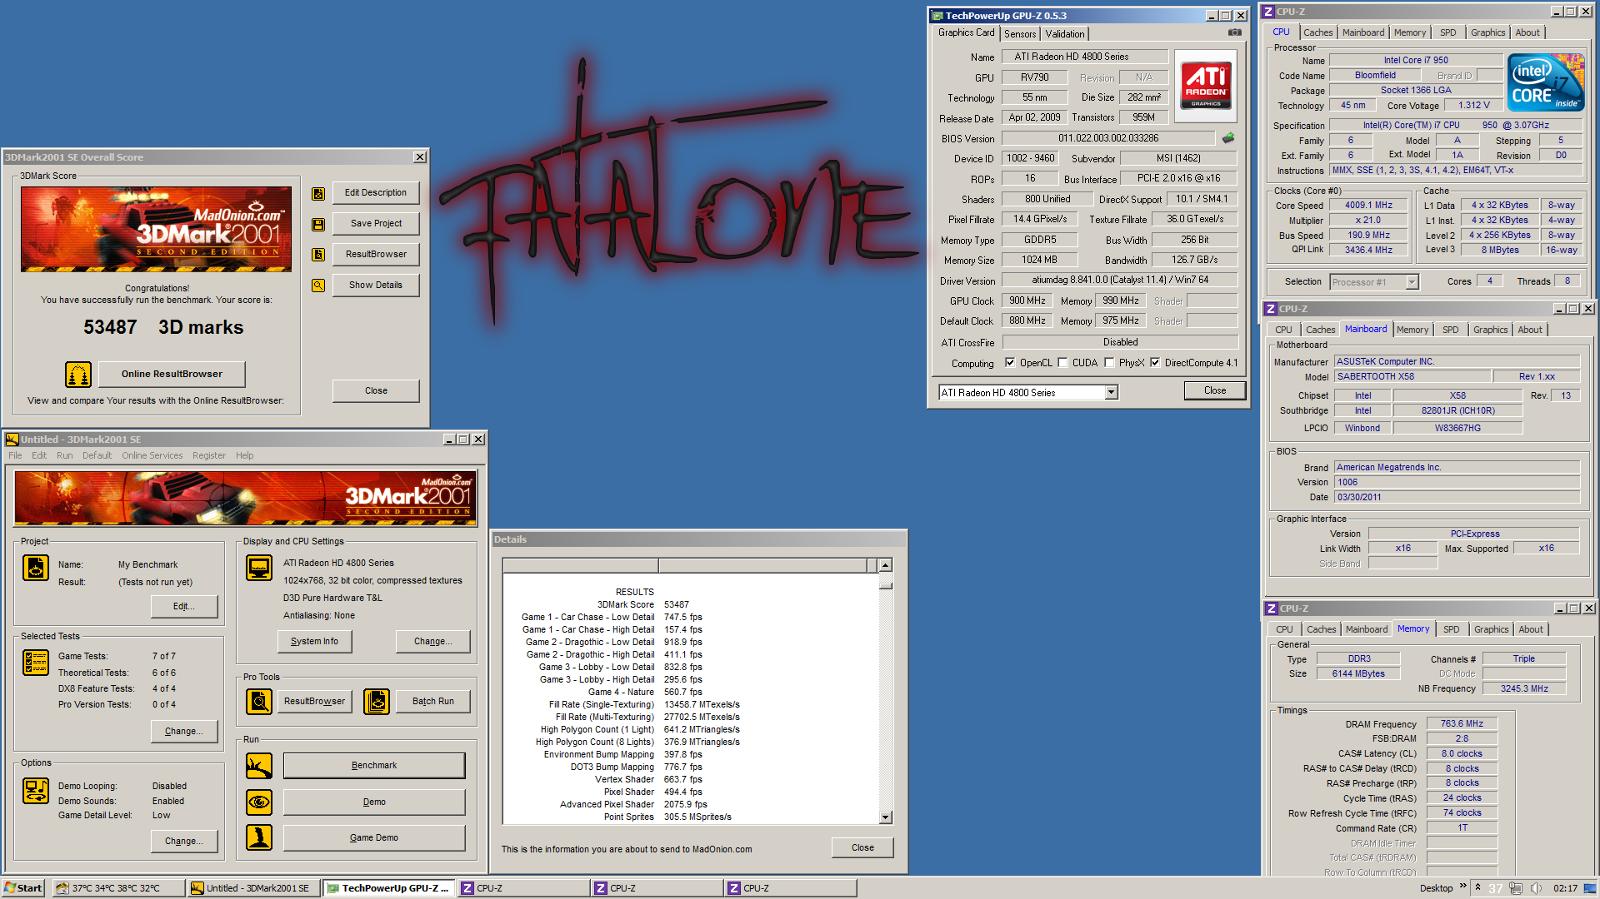Click Change button in Display settings

(x=433, y=642)
